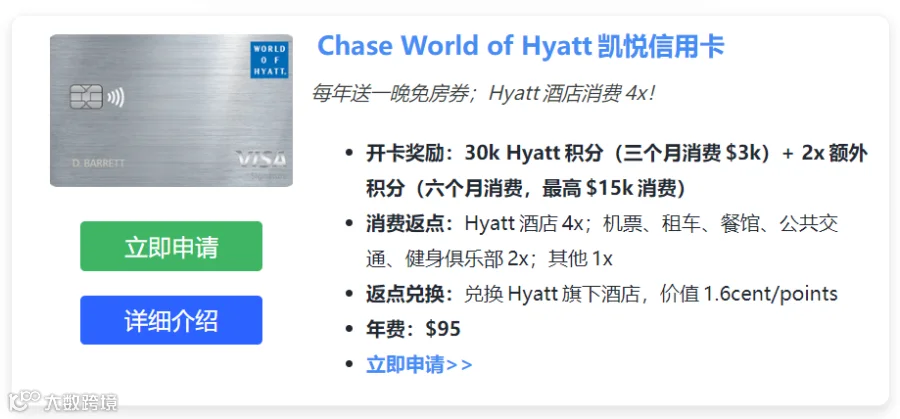This screenshot has height=419, width=900.
Task: Click the contactless symbol on the card
Action: 115,98
